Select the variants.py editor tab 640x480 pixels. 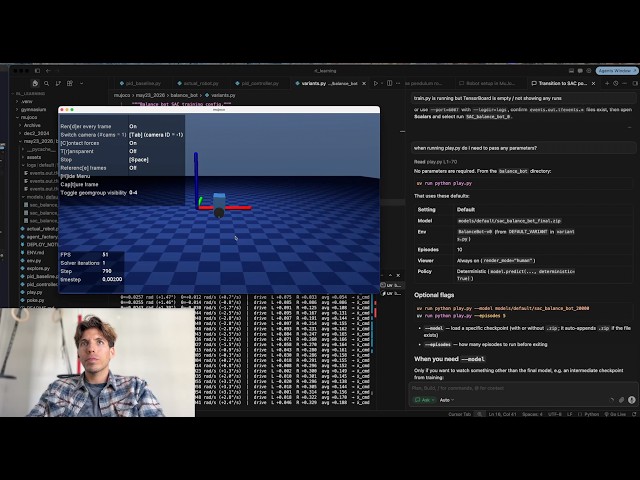point(327,83)
